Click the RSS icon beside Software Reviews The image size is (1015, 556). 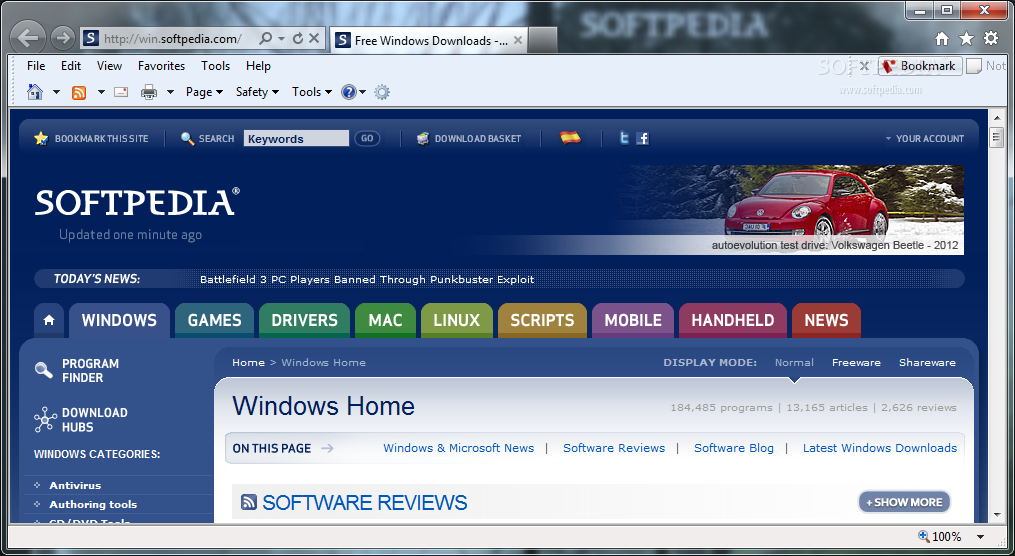tap(249, 502)
